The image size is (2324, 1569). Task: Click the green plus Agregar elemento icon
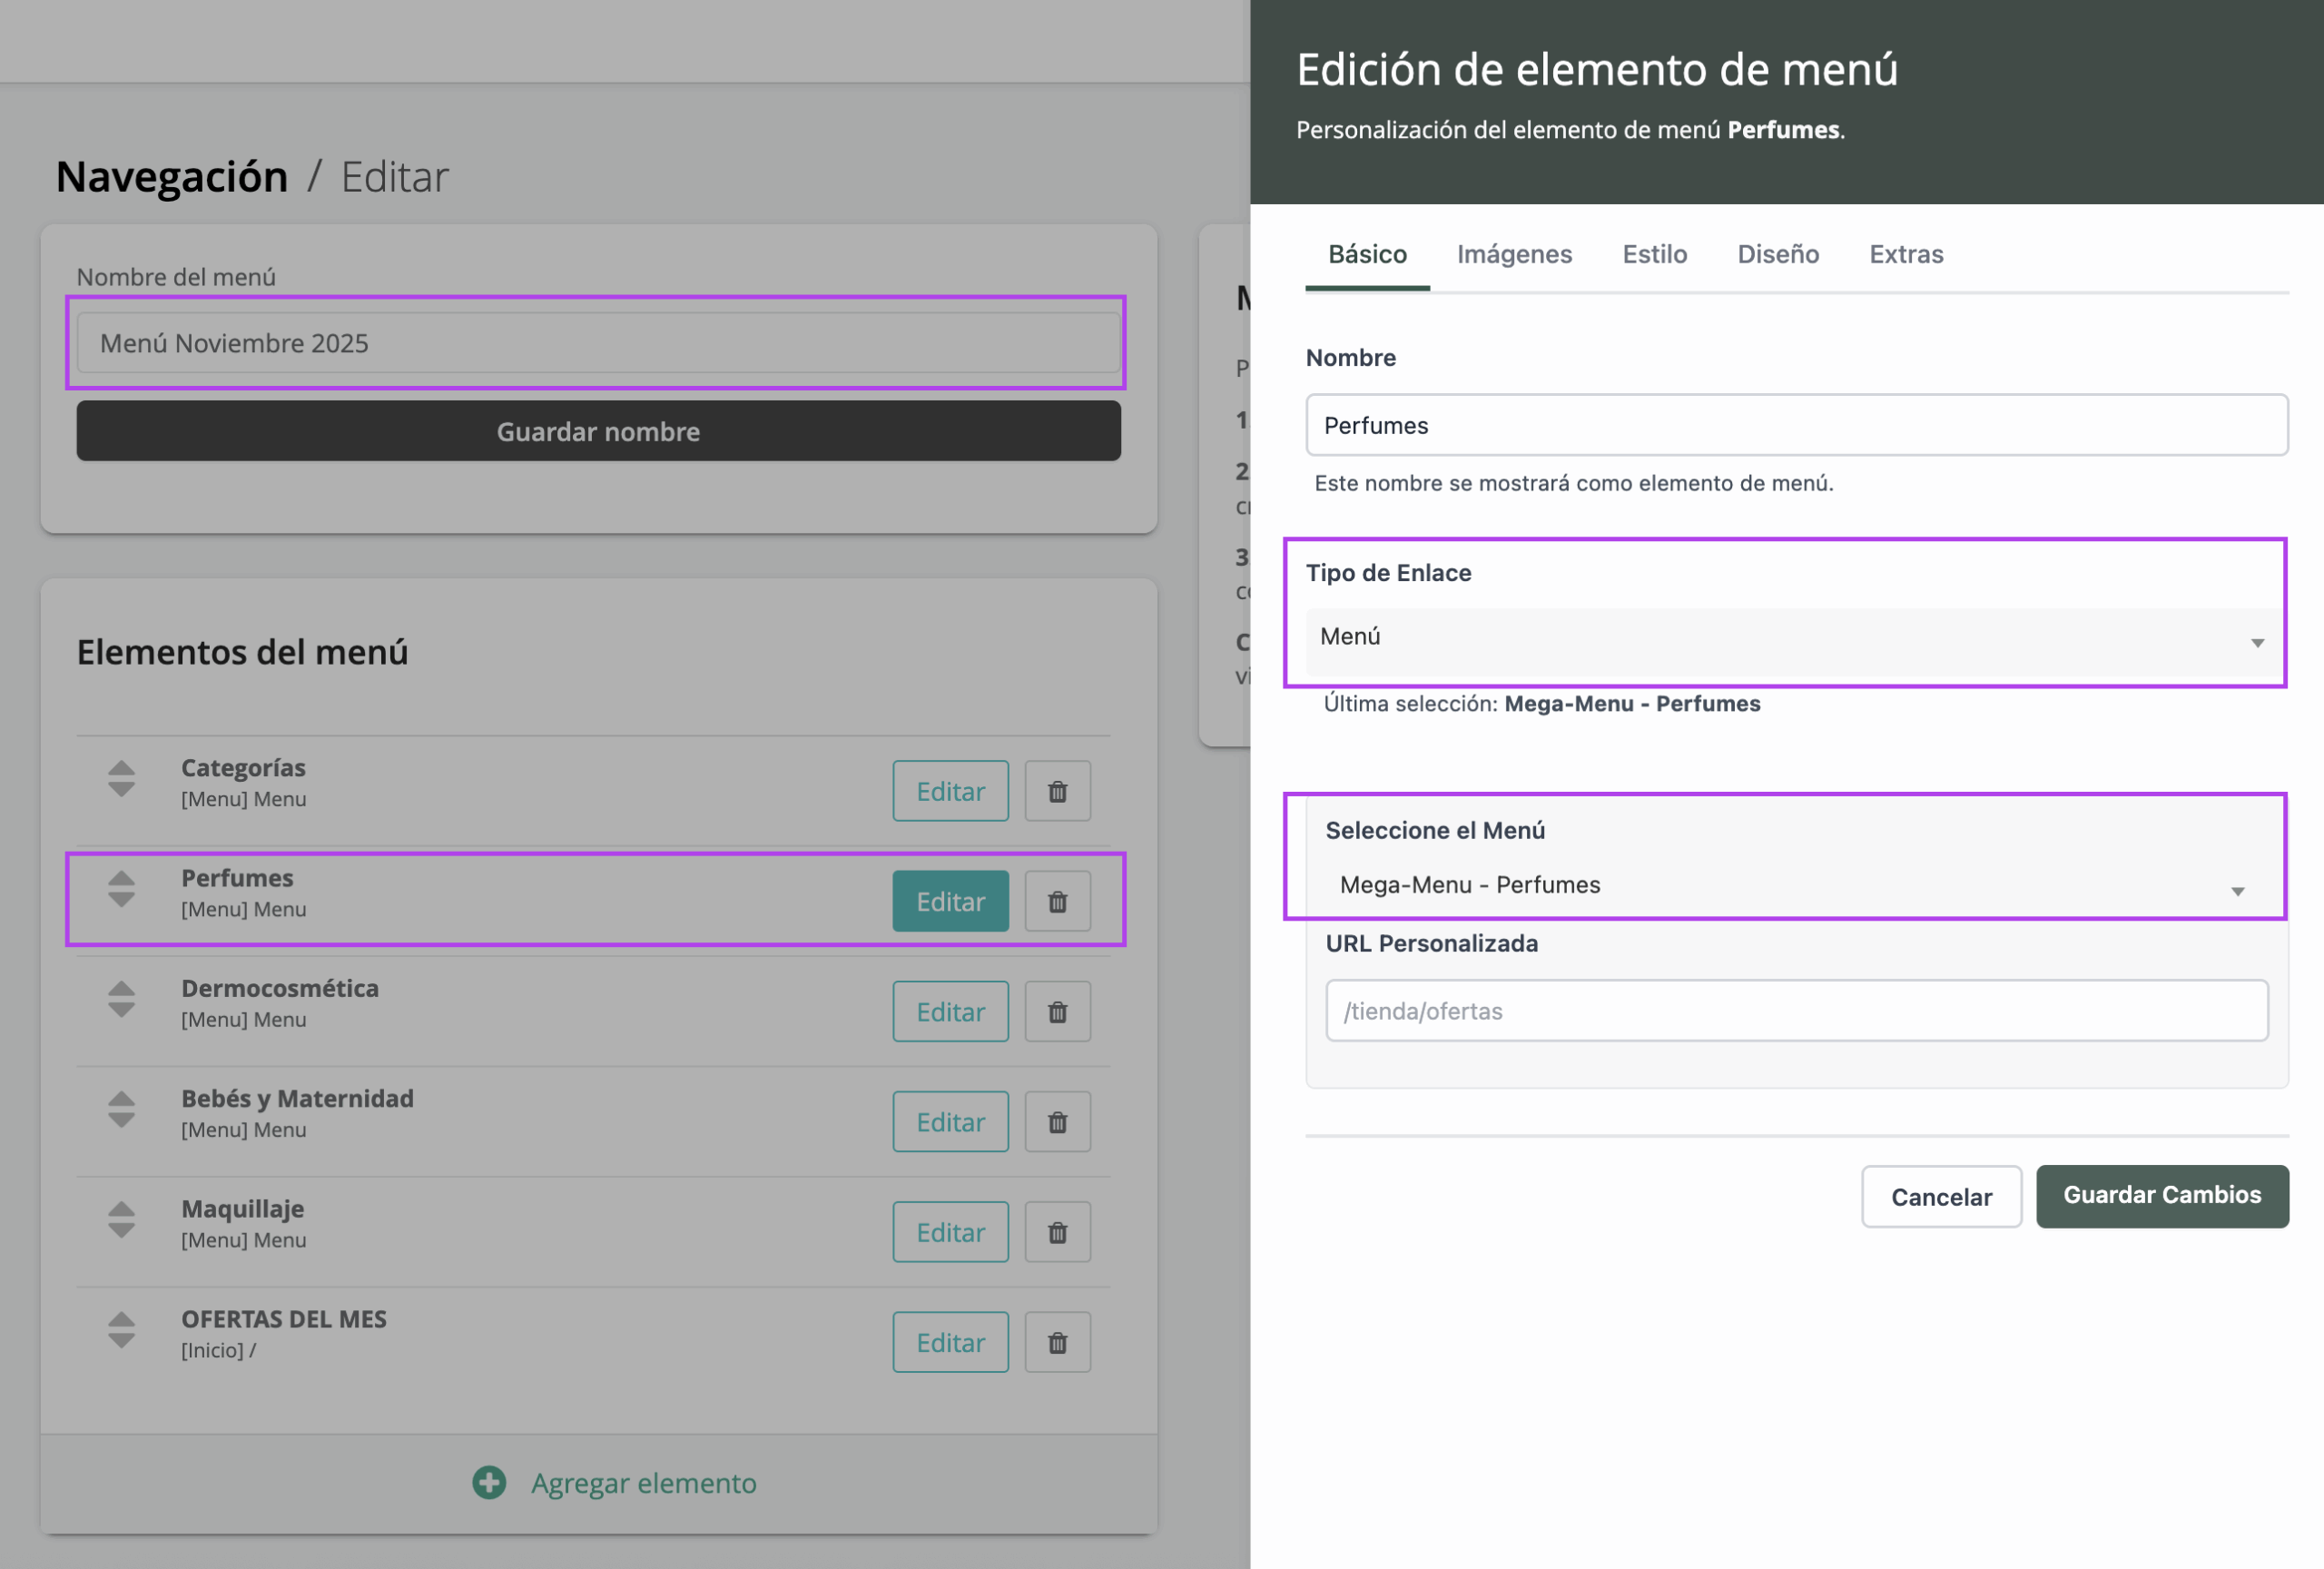[x=489, y=1482]
